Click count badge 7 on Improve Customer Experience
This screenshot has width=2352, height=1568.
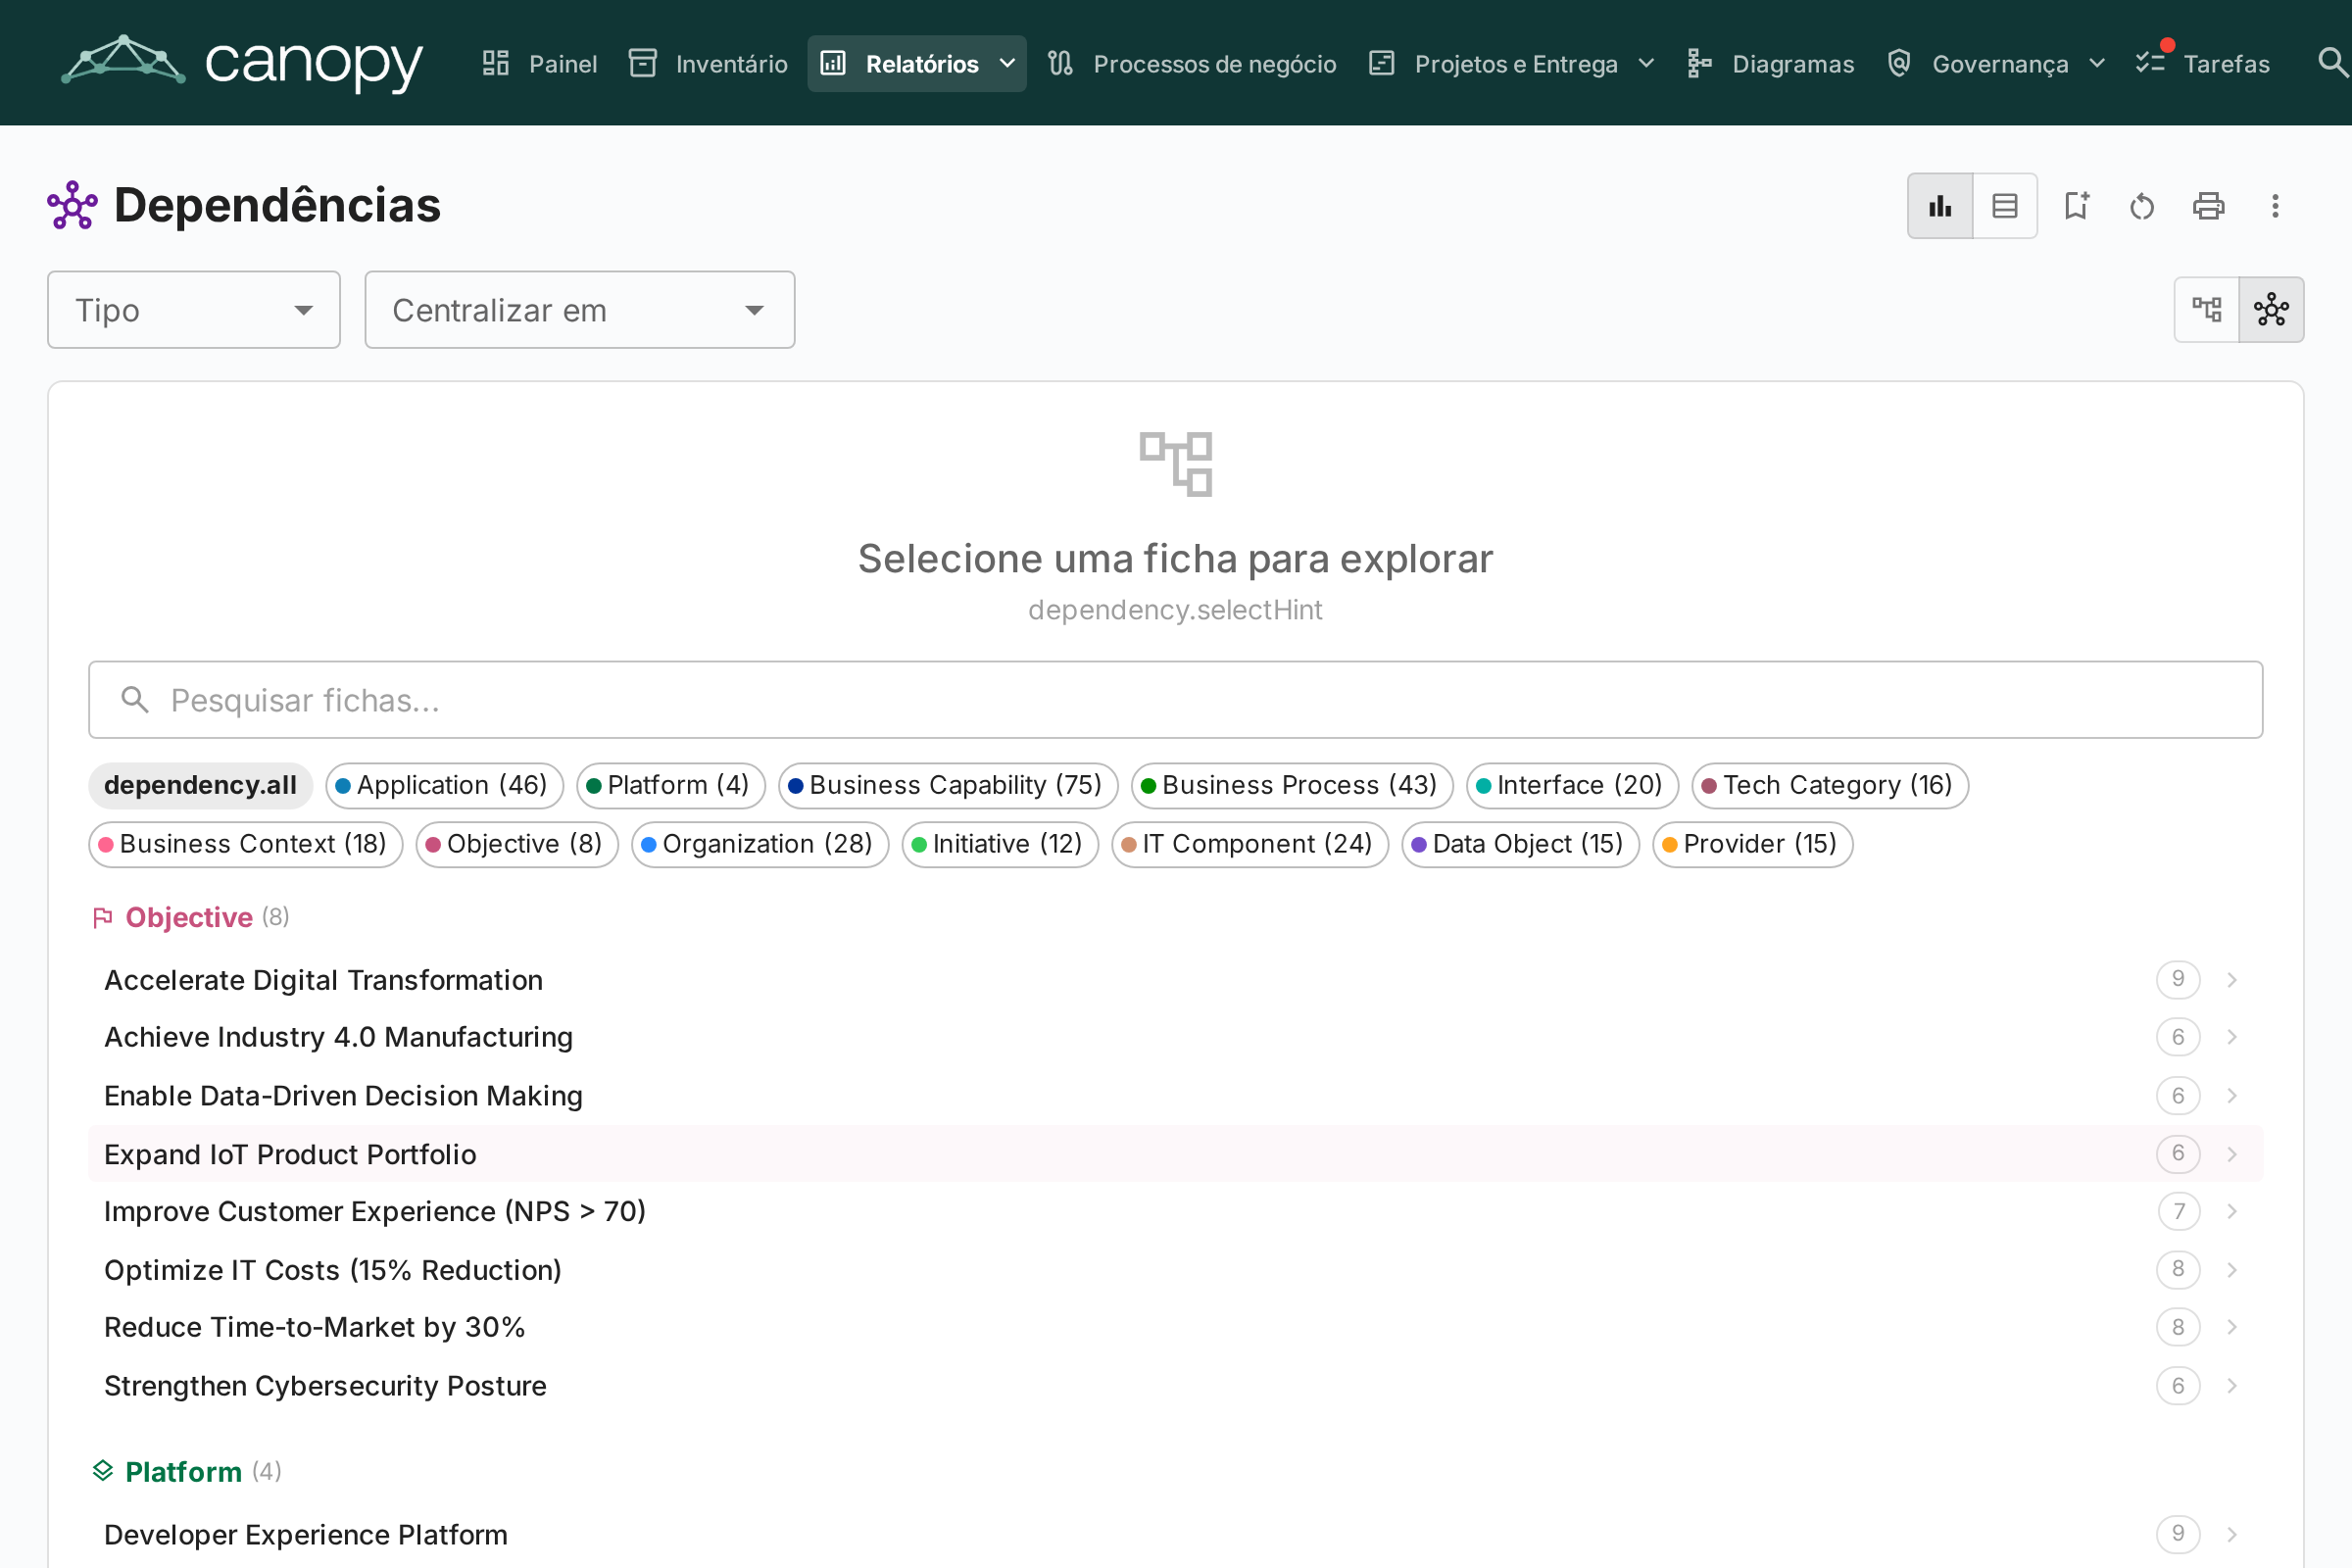click(2178, 1211)
